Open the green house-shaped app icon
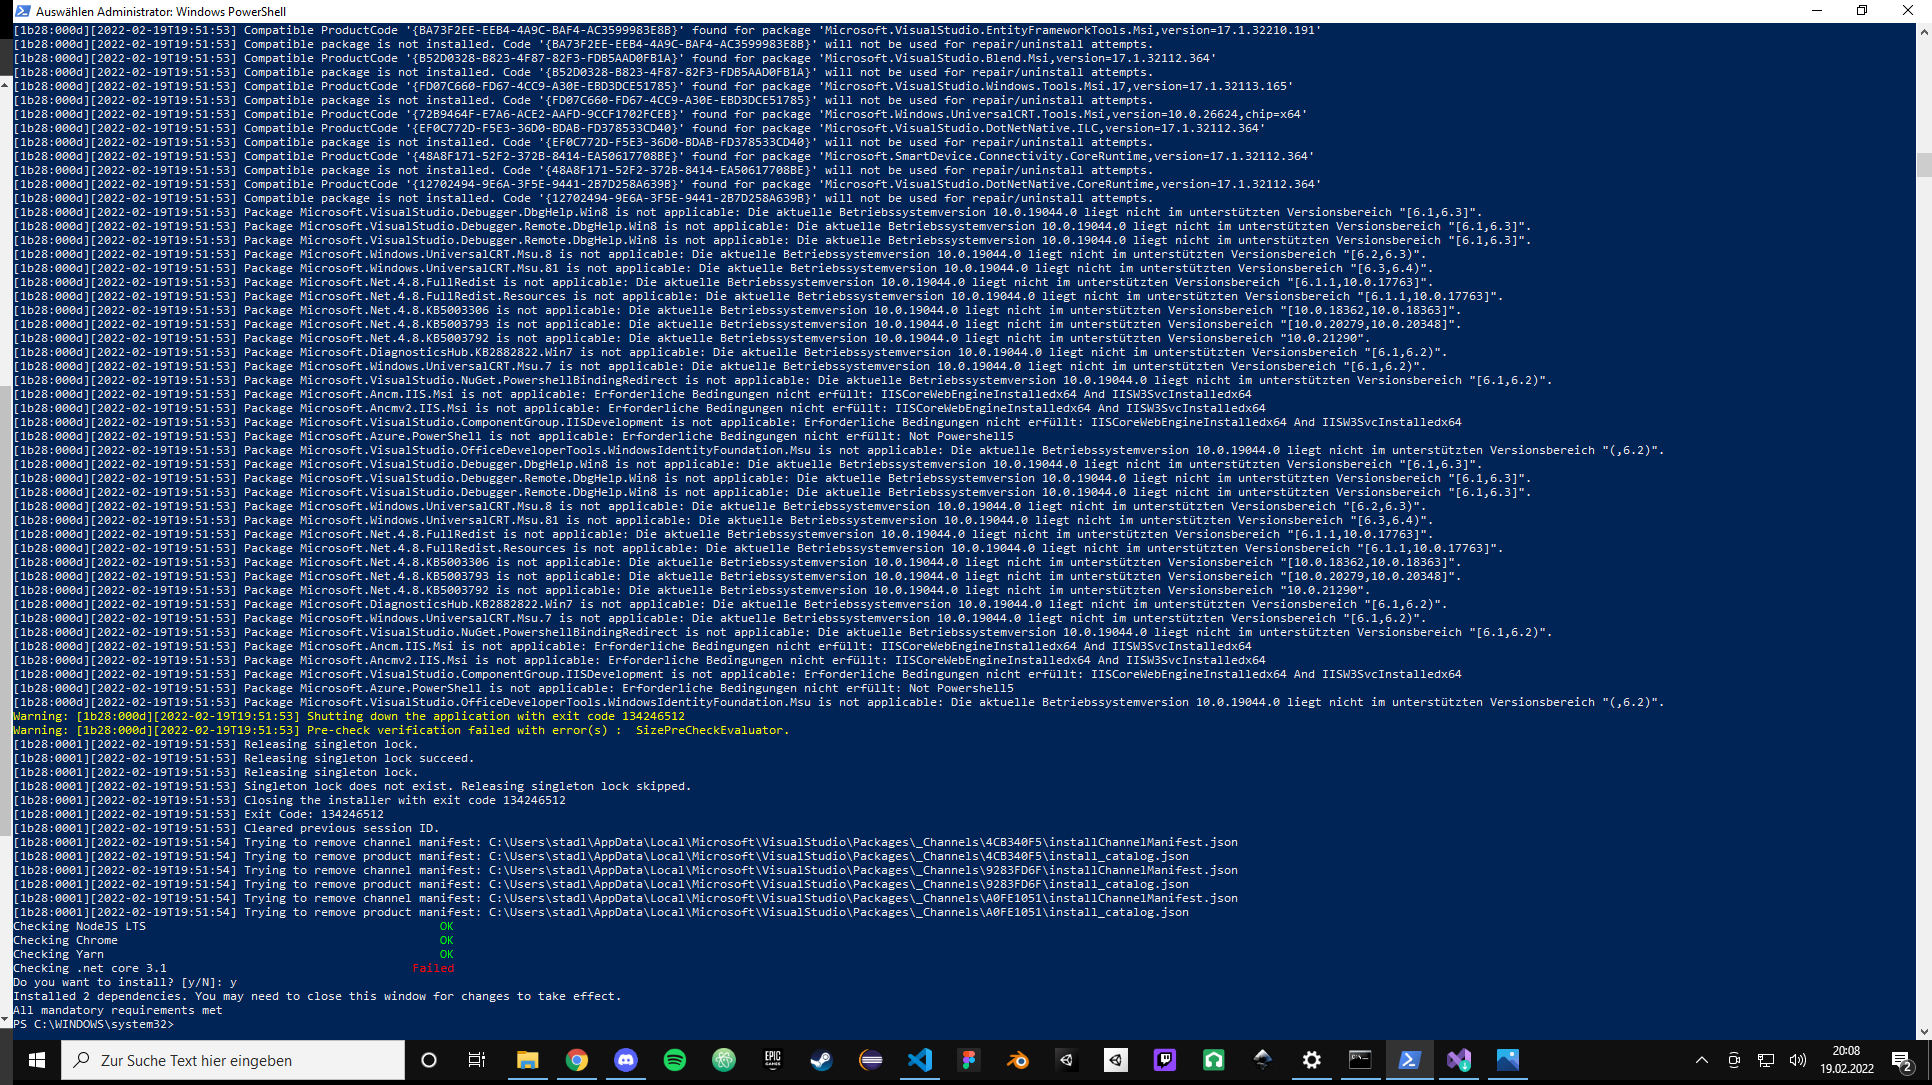Screen dimensions: 1932x1085 [1213, 1060]
